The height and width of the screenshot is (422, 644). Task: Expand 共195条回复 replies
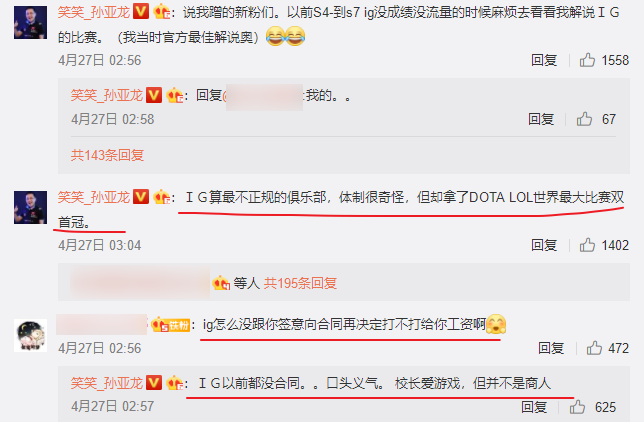click(x=300, y=283)
